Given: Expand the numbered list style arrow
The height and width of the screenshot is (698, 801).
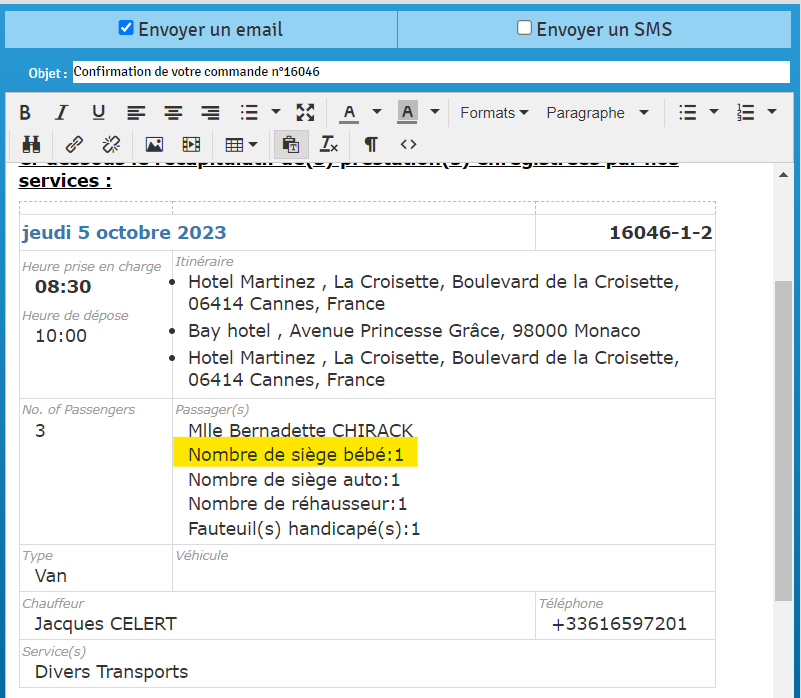Looking at the screenshot, I should pos(771,112).
